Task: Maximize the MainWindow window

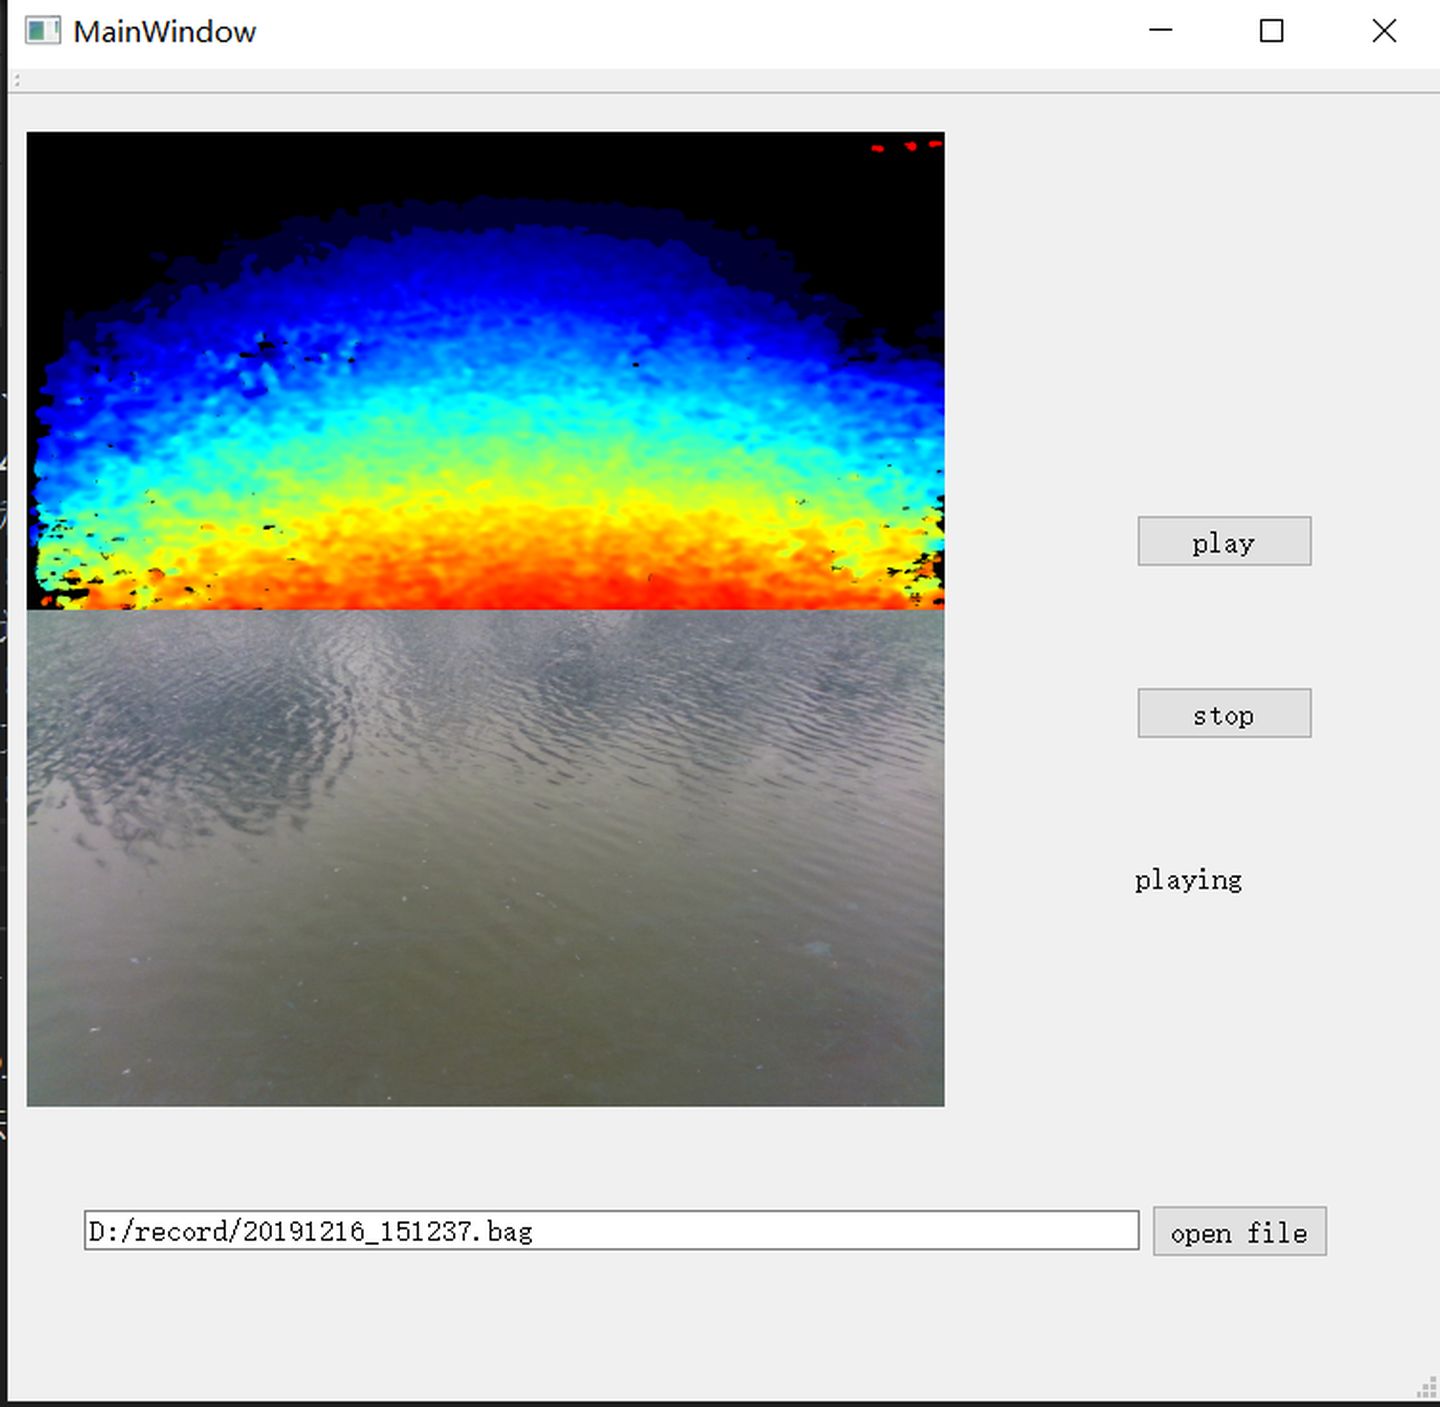Action: (x=1271, y=31)
